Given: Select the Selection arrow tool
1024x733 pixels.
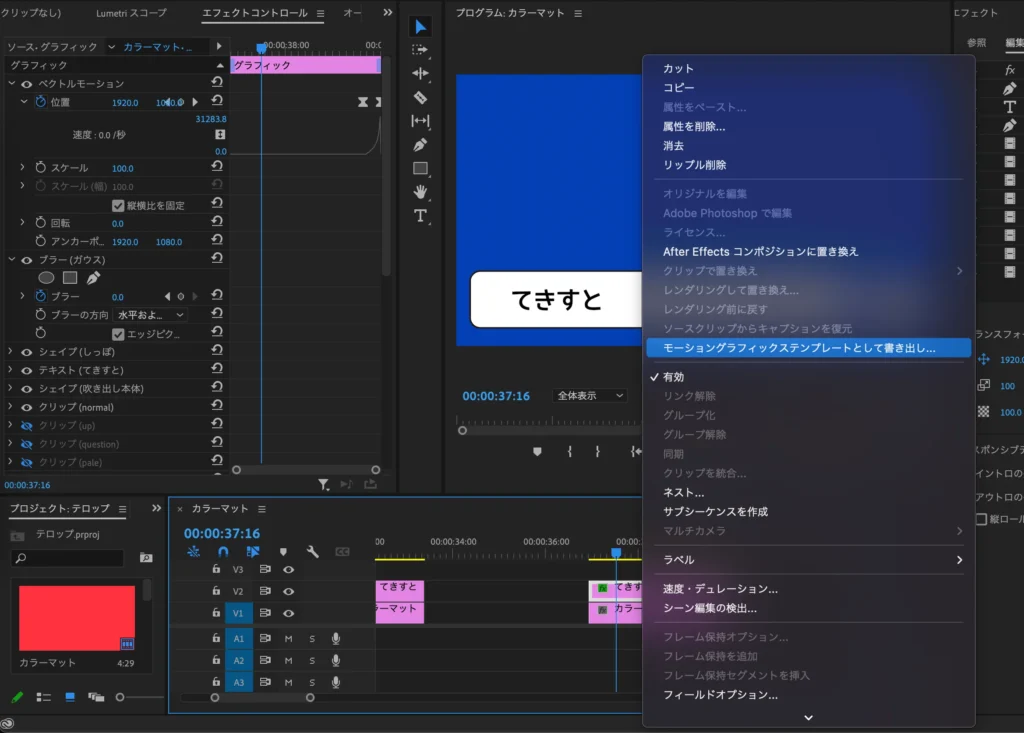Looking at the screenshot, I should (420, 27).
